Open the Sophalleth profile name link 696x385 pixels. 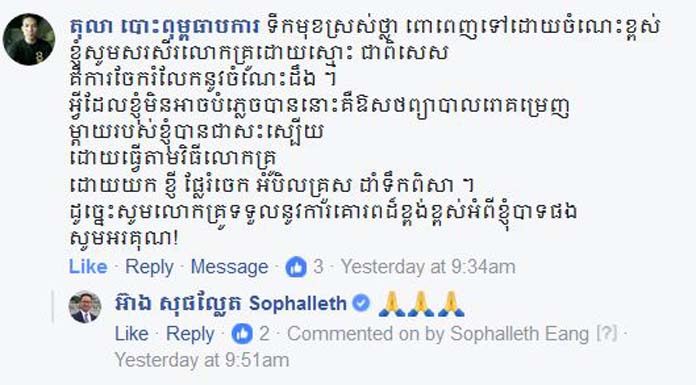click(x=230, y=304)
